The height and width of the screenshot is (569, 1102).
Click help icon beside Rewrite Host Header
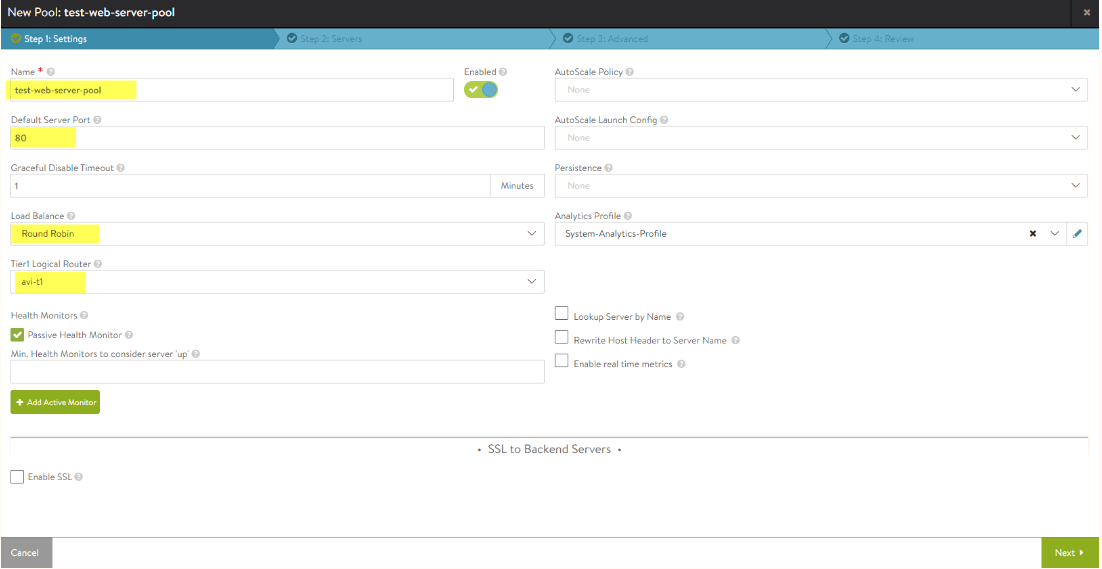[x=735, y=340]
